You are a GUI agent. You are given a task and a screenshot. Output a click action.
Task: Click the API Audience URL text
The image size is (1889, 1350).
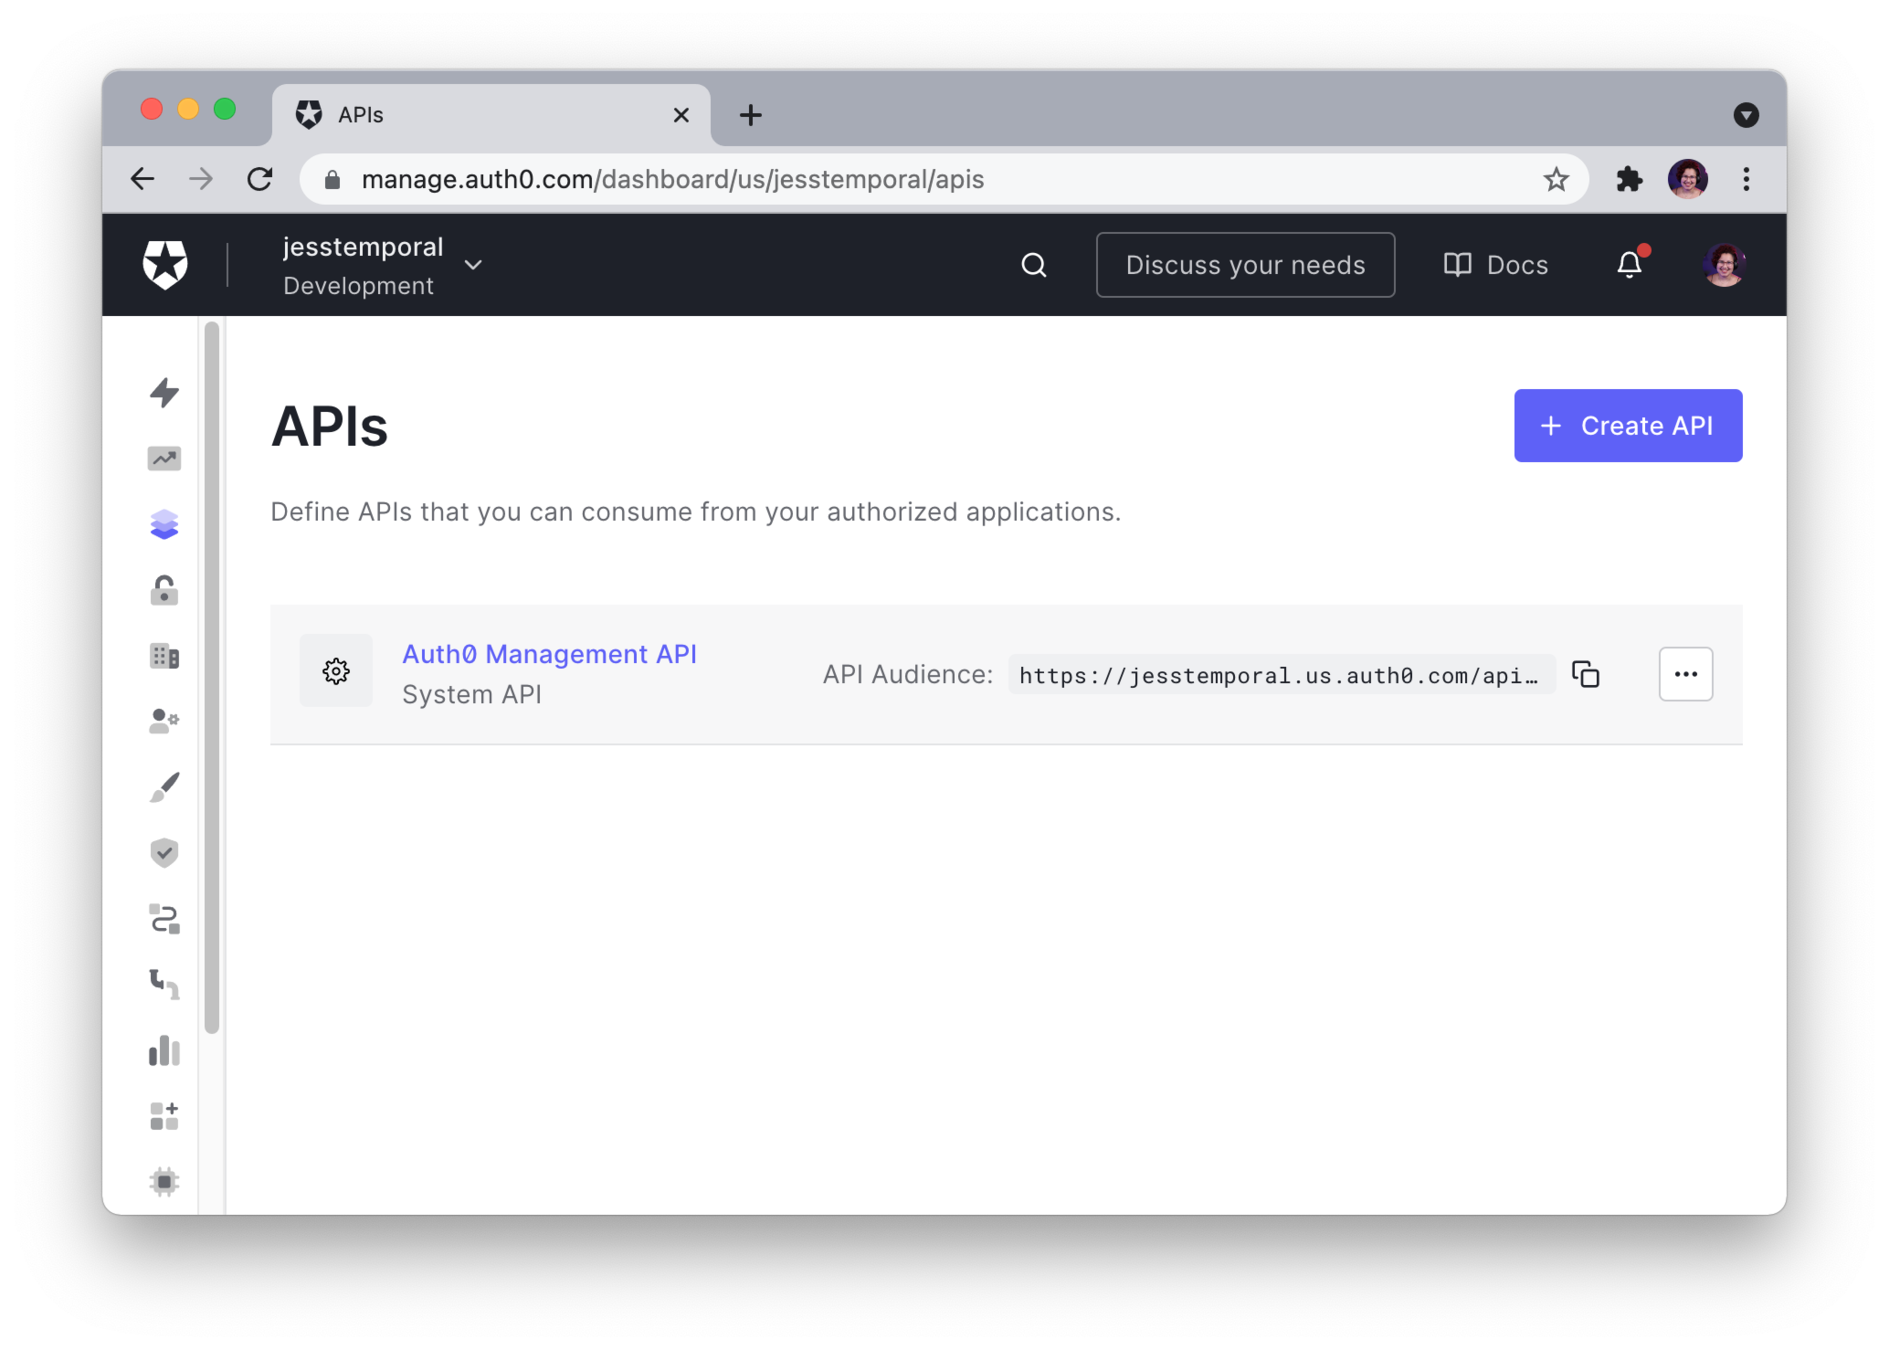click(1279, 675)
